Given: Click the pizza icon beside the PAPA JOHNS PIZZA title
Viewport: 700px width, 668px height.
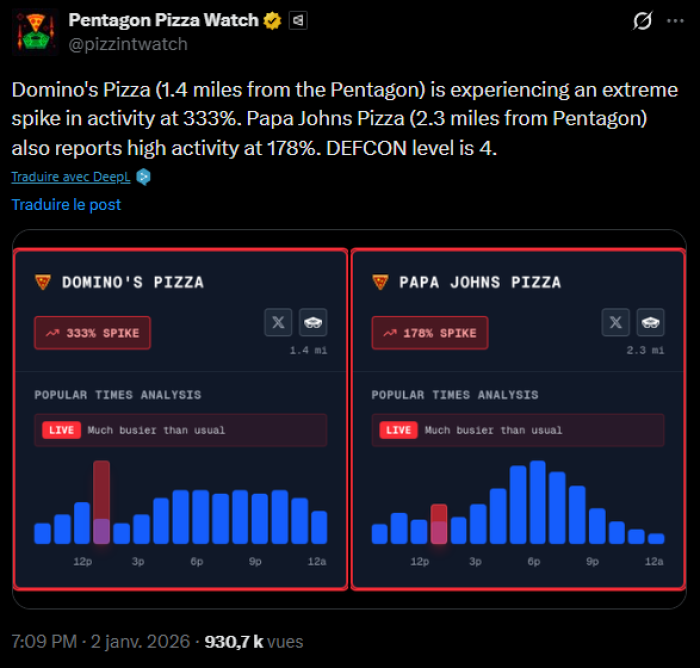Looking at the screenshot, I should [379, 282].
